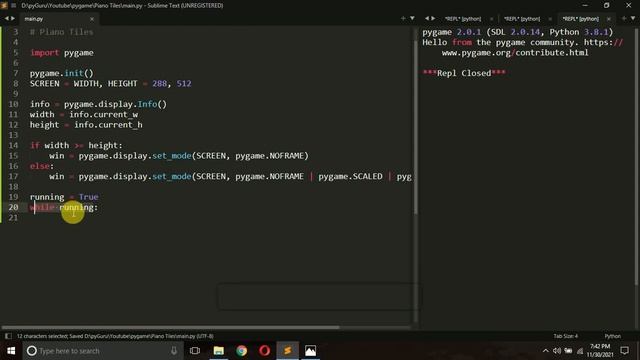Open Google Chrome from the taskbar

(242, 351)
